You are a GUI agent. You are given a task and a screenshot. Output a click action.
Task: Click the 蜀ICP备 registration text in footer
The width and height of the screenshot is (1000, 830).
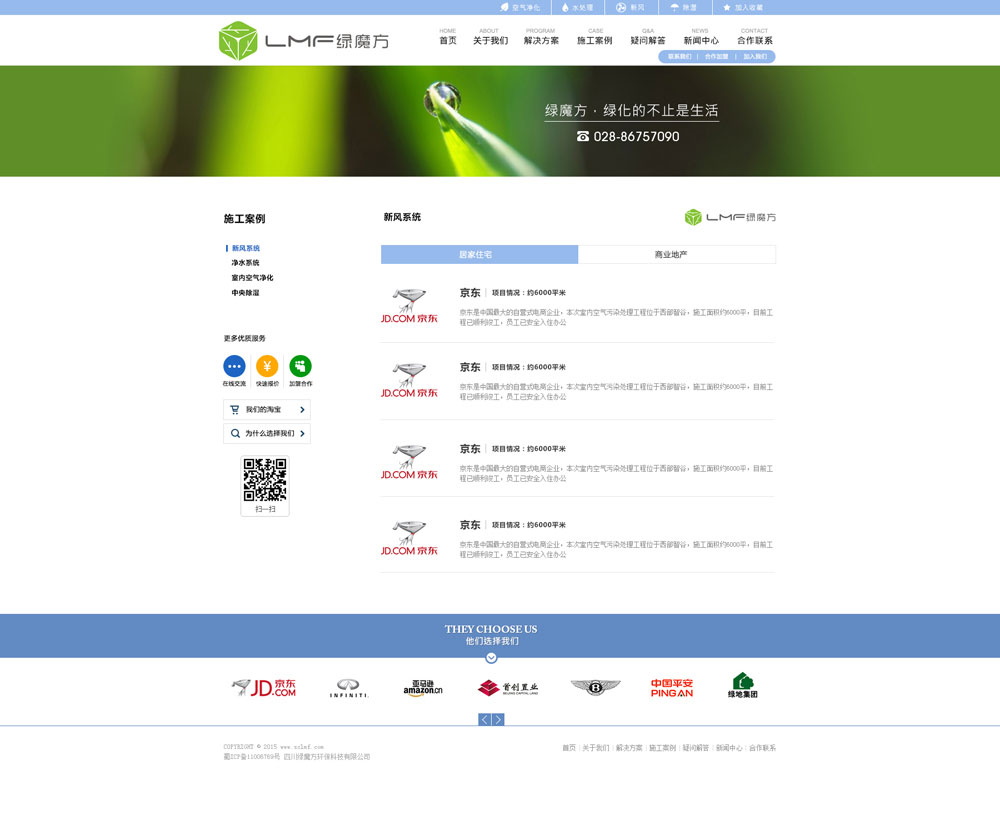(x=251, y=757)
